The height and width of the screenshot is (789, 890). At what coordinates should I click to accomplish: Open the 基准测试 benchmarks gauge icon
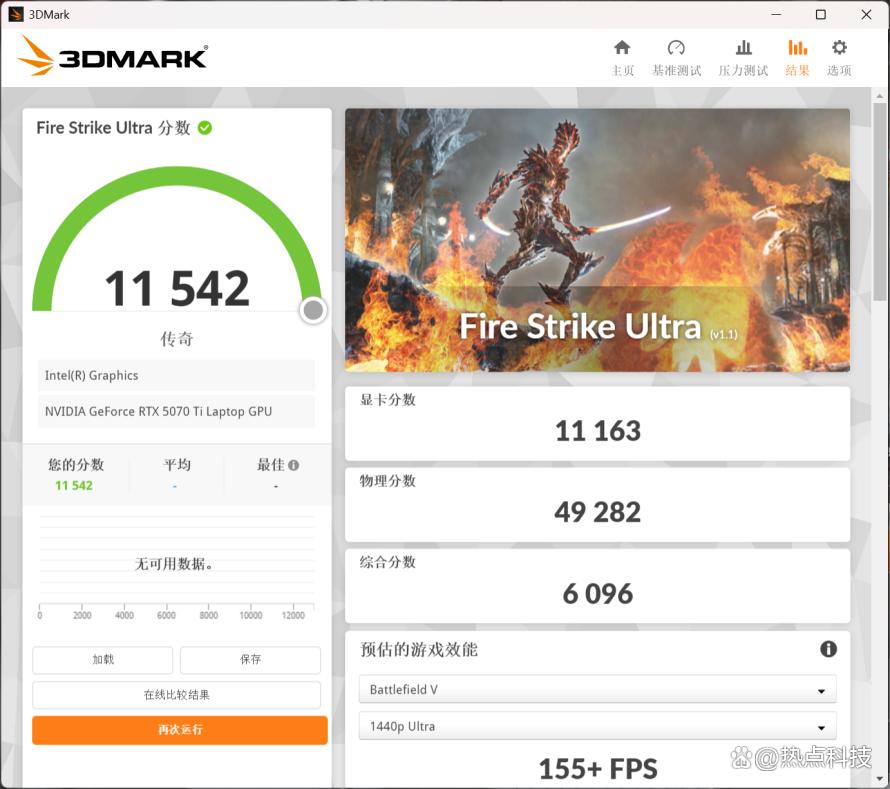pyautogui.click(x=676, y=48)
